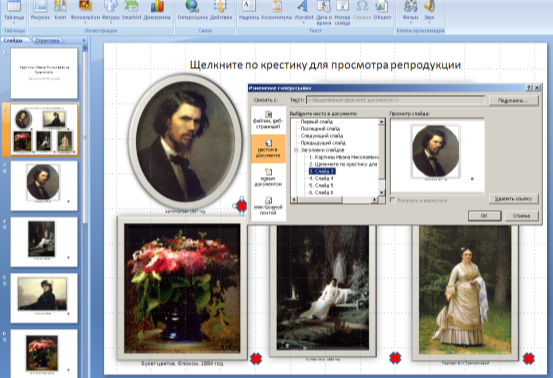This screenshot has height=378, width=553.
Task: Choose link to place in document option
Action: coord(268,148)
